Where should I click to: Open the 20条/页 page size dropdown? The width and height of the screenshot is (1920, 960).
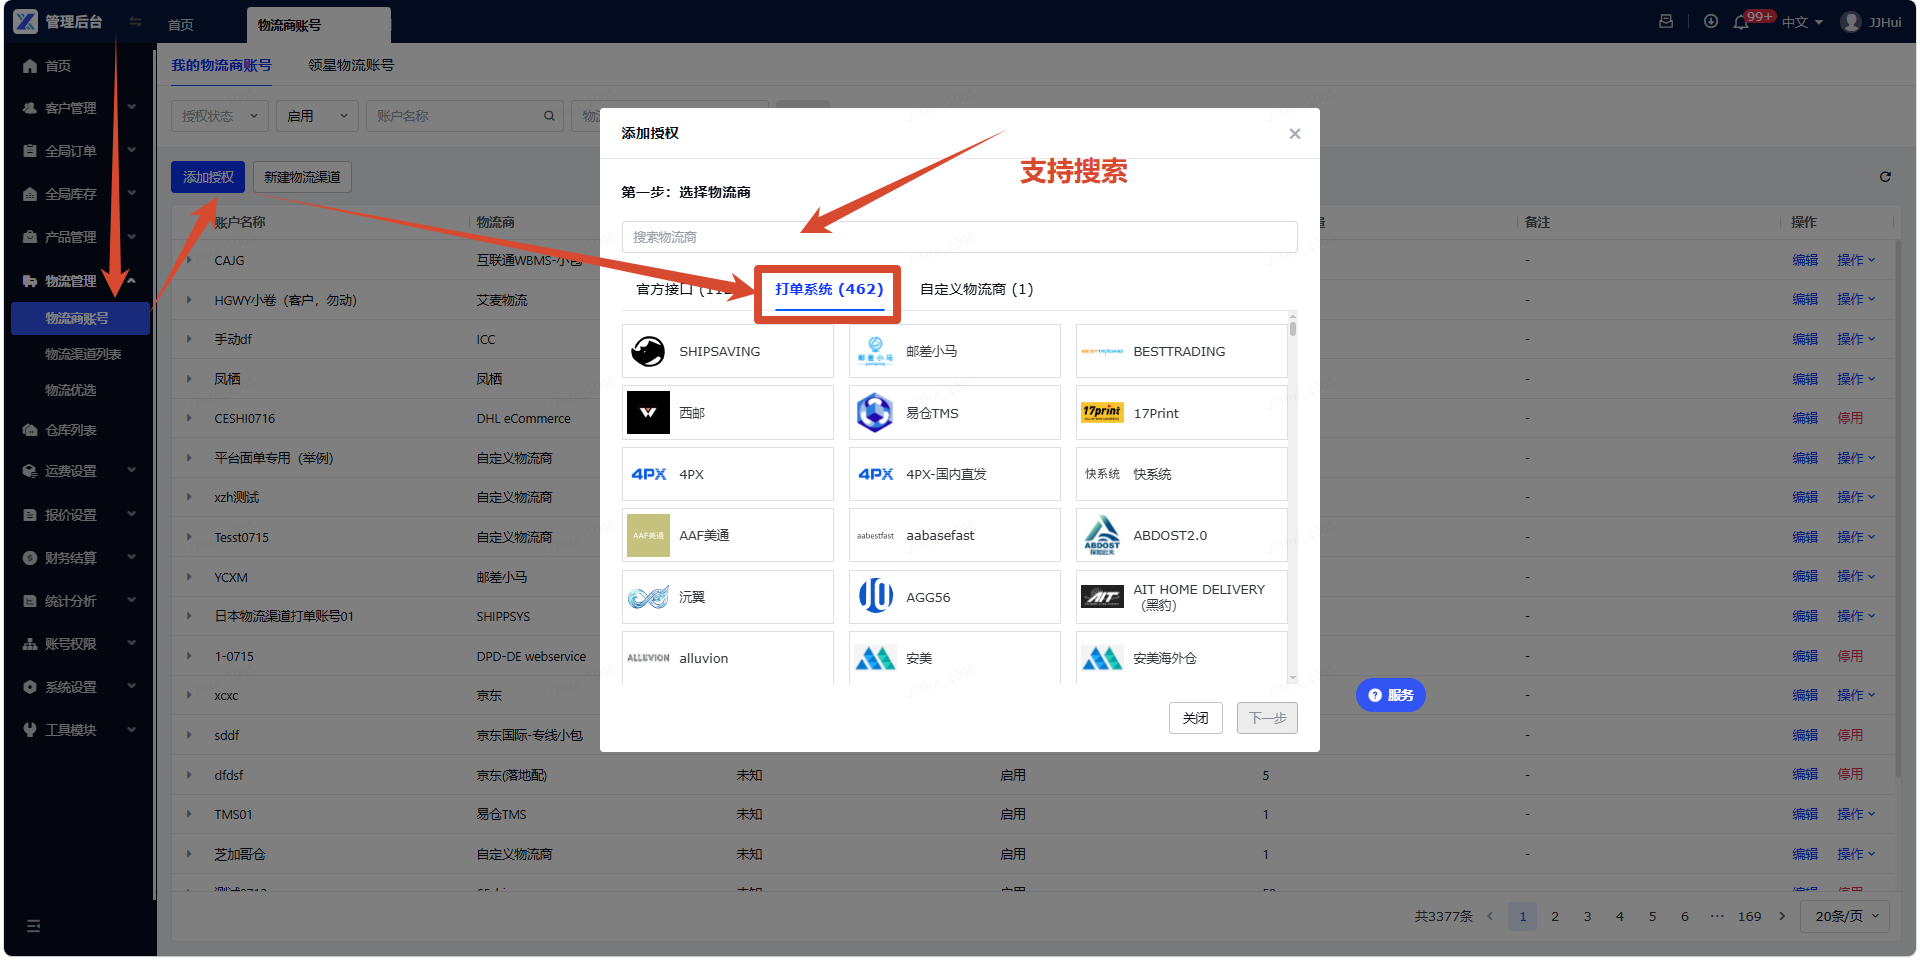tap(1846, 916)
